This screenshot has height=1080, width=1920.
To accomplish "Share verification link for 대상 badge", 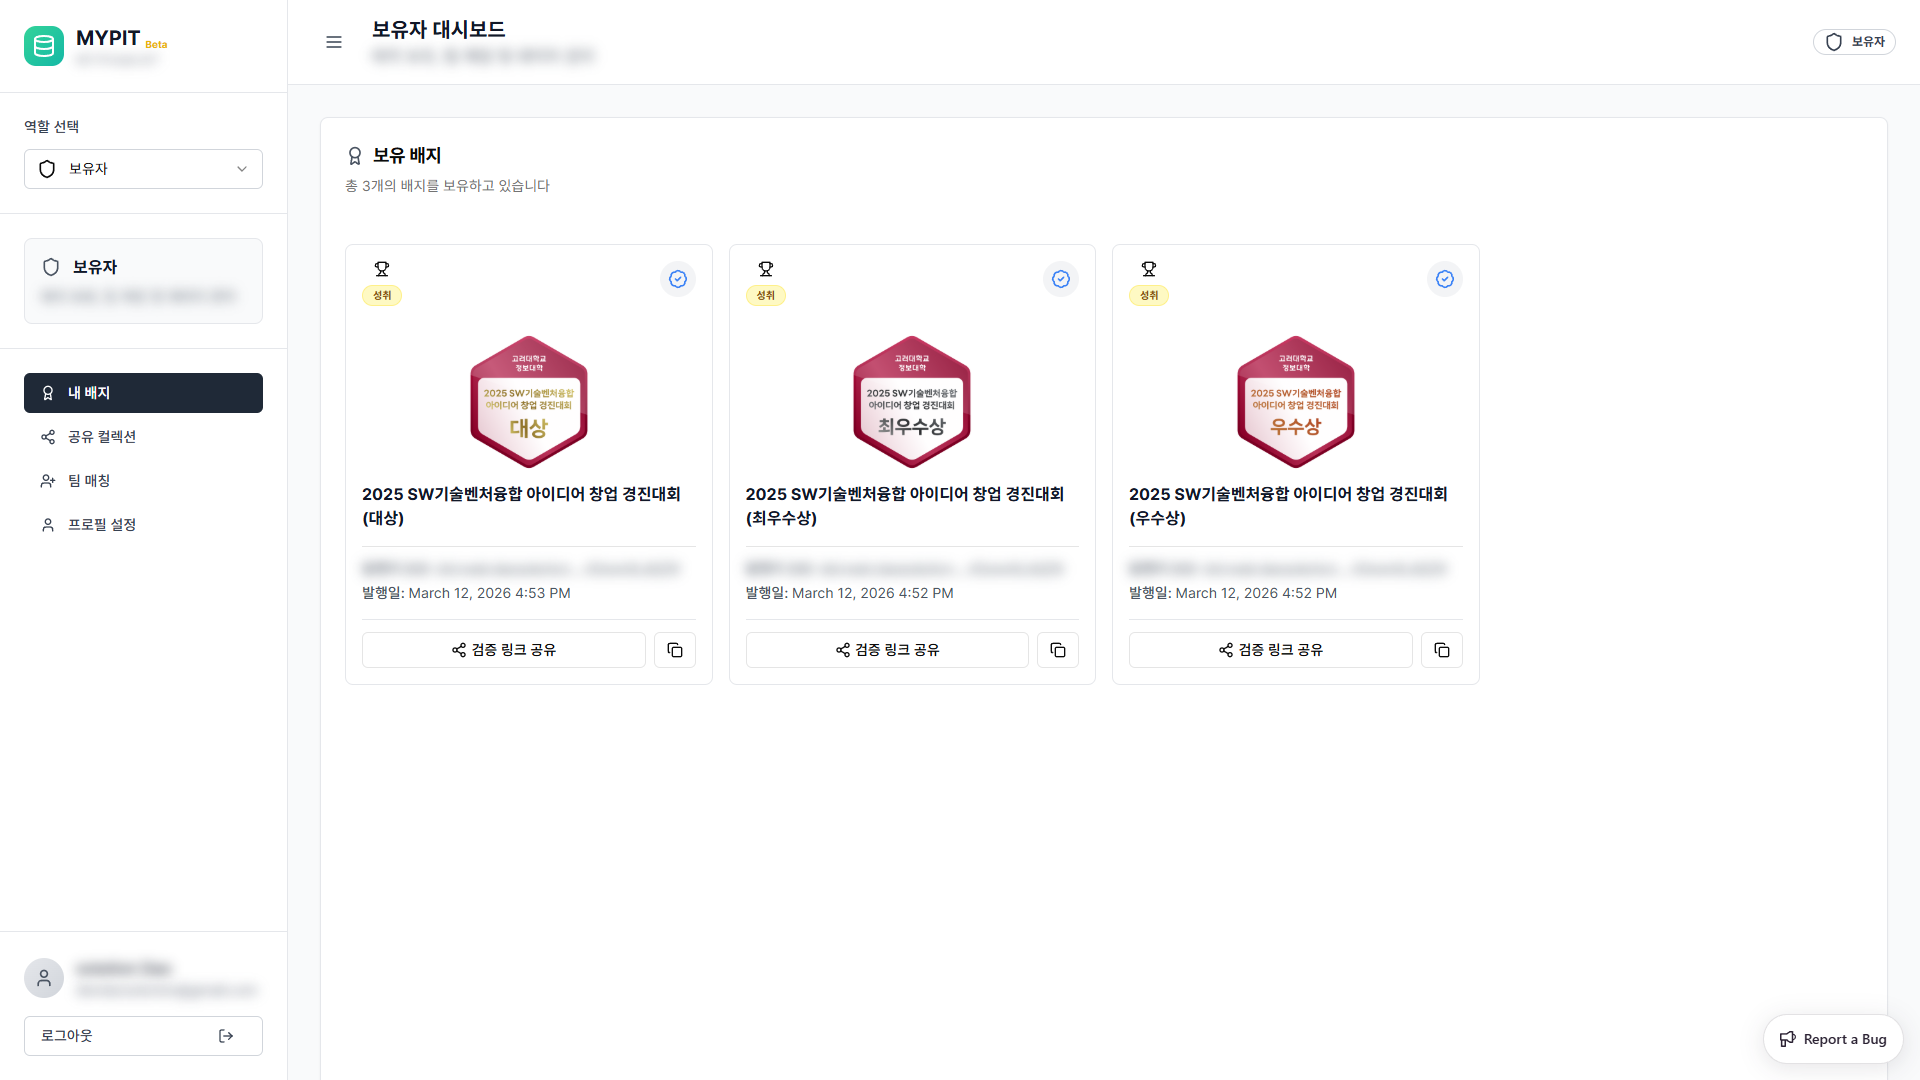I will (x=504, y=650).
